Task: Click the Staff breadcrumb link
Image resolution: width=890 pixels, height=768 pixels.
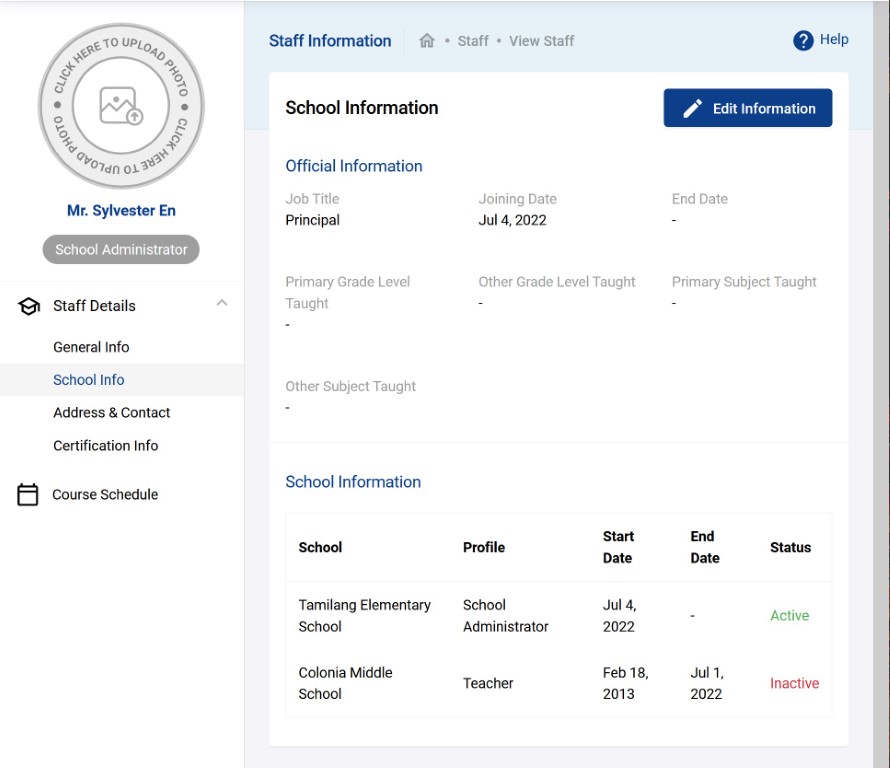Action: pos(473,41)
